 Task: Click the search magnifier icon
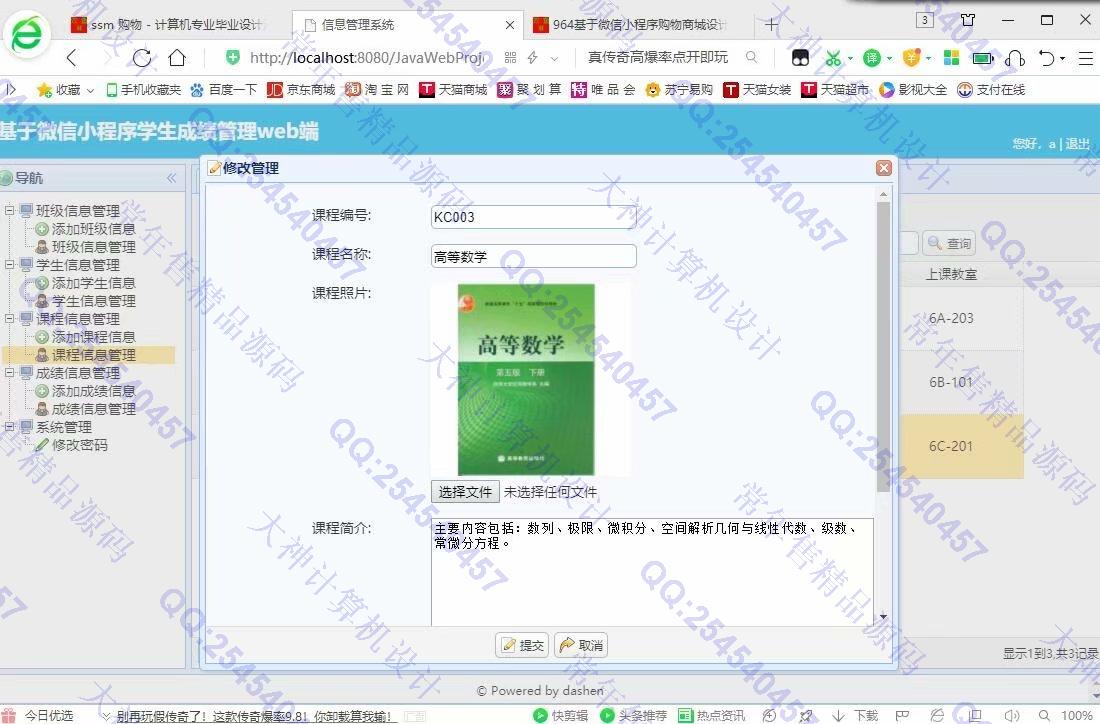tap(751, 57)
